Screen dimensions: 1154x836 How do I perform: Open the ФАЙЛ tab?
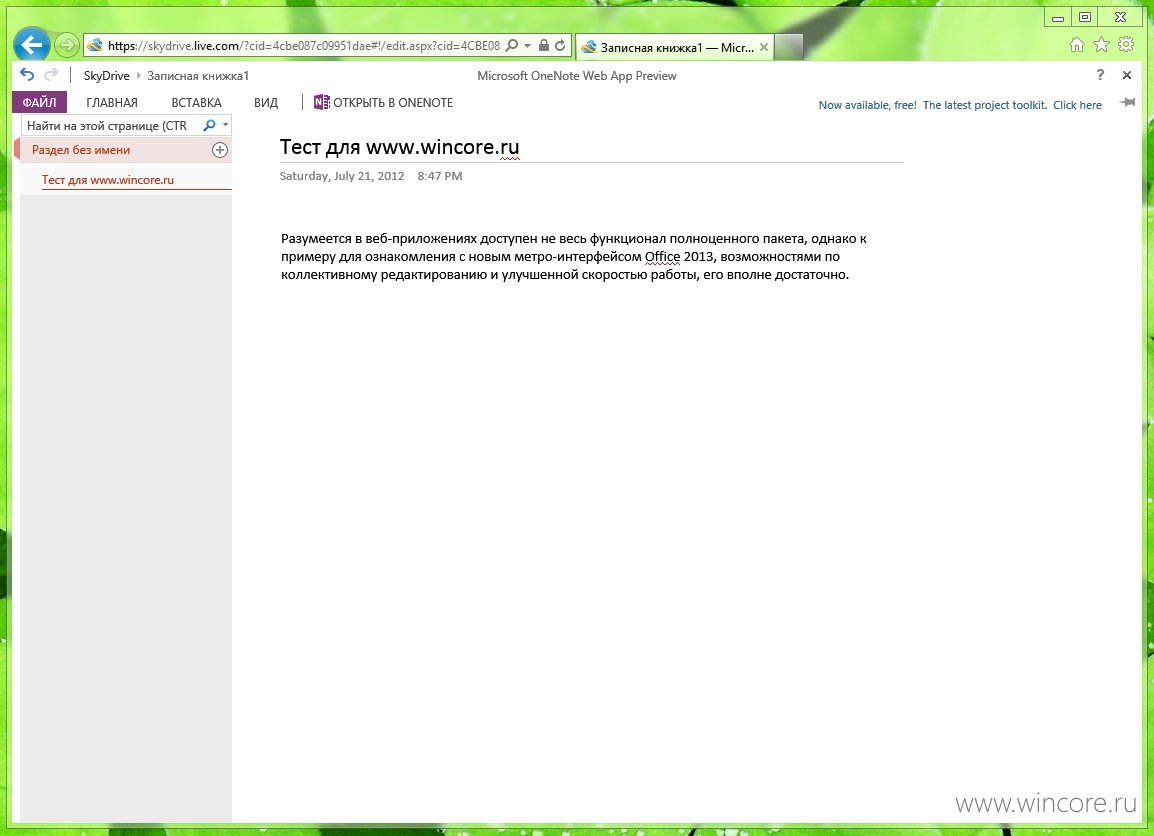coord(40,102)
